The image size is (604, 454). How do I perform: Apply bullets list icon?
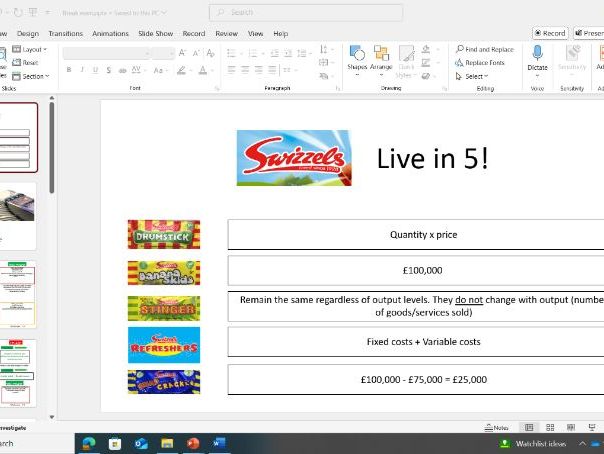[231, 53]
